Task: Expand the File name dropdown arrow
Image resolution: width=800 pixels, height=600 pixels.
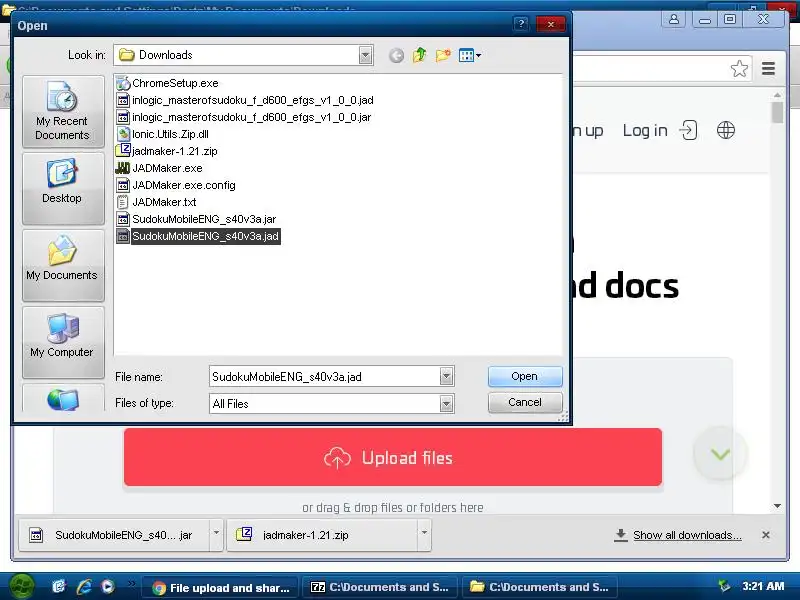Action: (x=446, y=377)
